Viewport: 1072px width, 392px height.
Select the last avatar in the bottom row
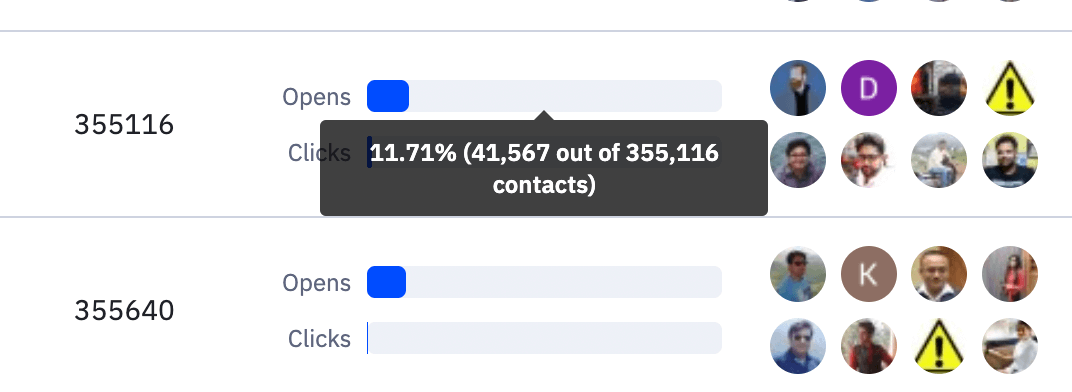tap(1010, 346)
